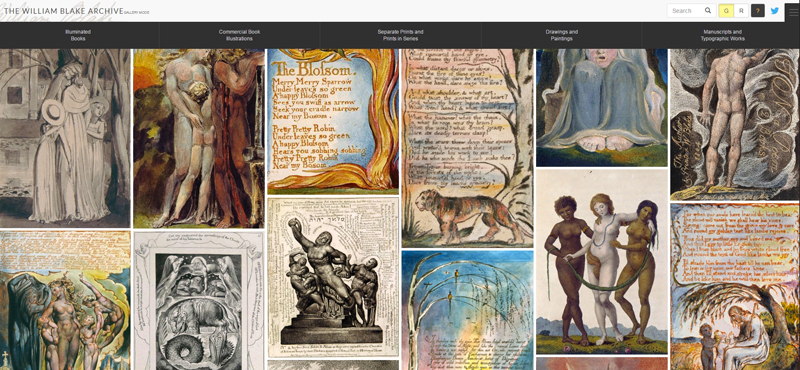The height and width of the screenshot is (370, 800).
Task: Expand Commercial Book Illustrations menu
Action: 239,35
